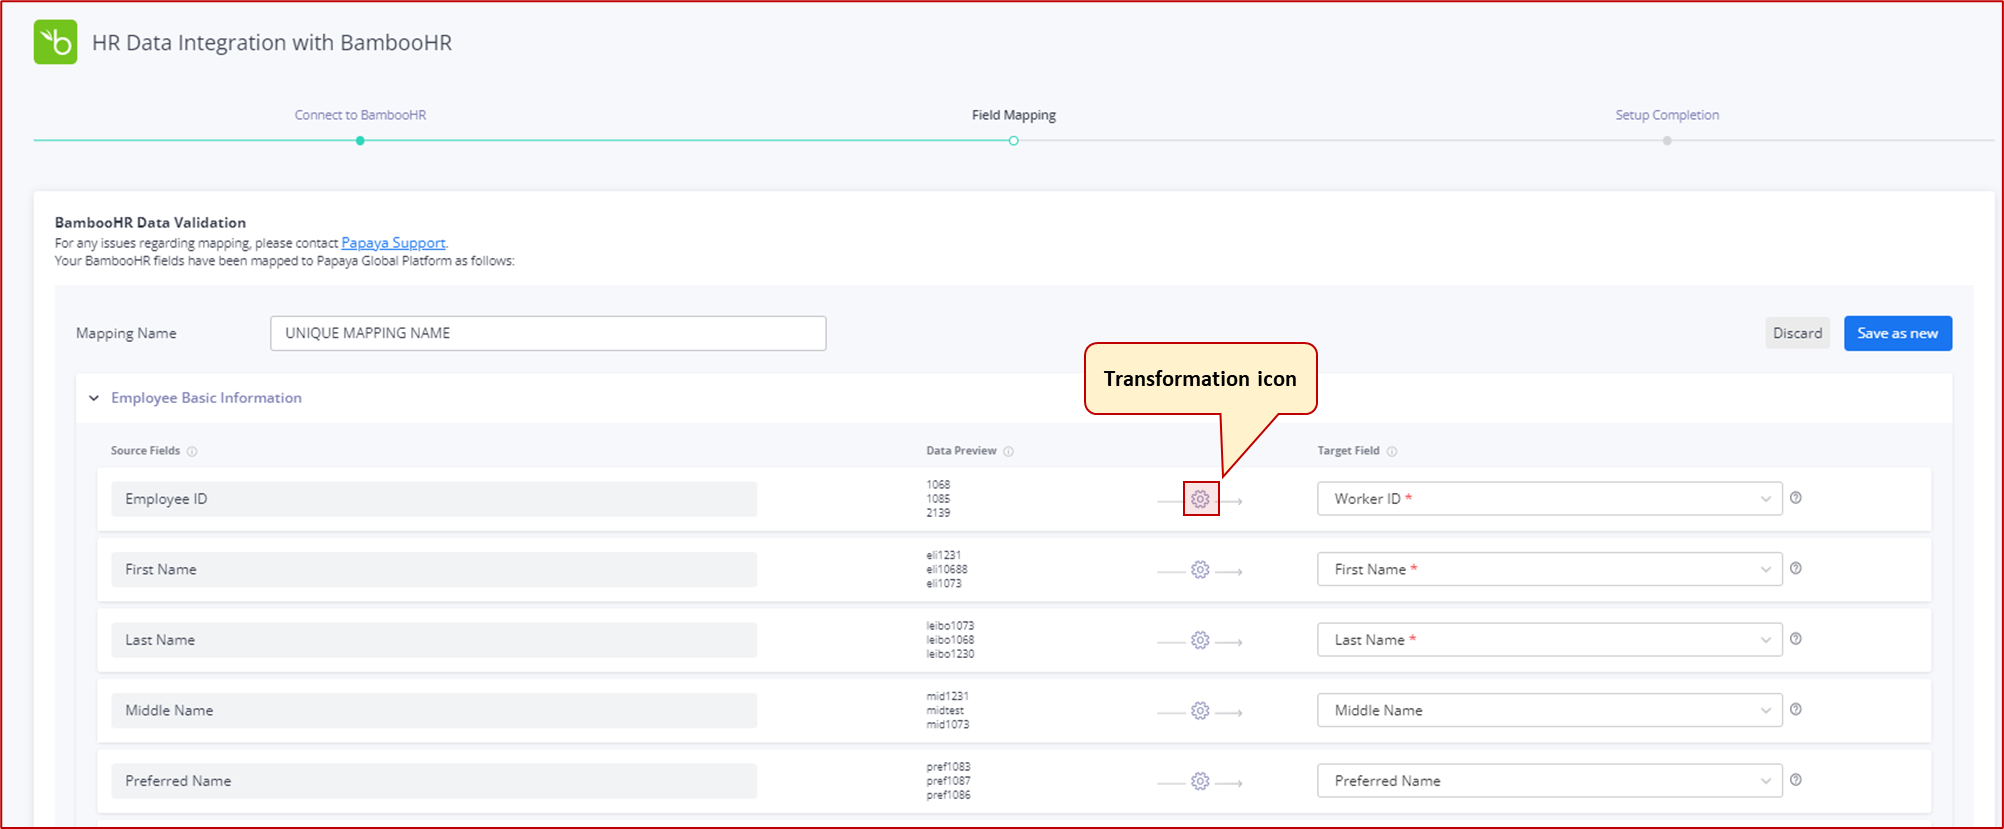Open the Papaya Support link

point(393,243)
